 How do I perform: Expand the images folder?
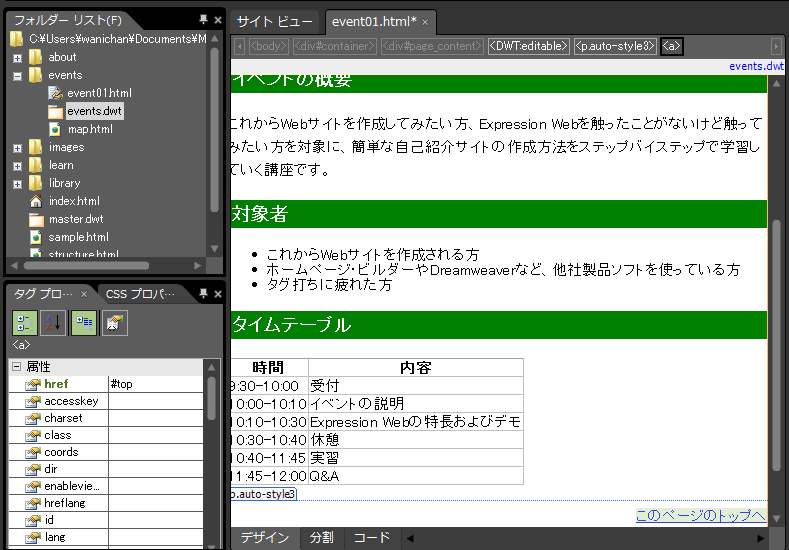[x=18, y=148]
